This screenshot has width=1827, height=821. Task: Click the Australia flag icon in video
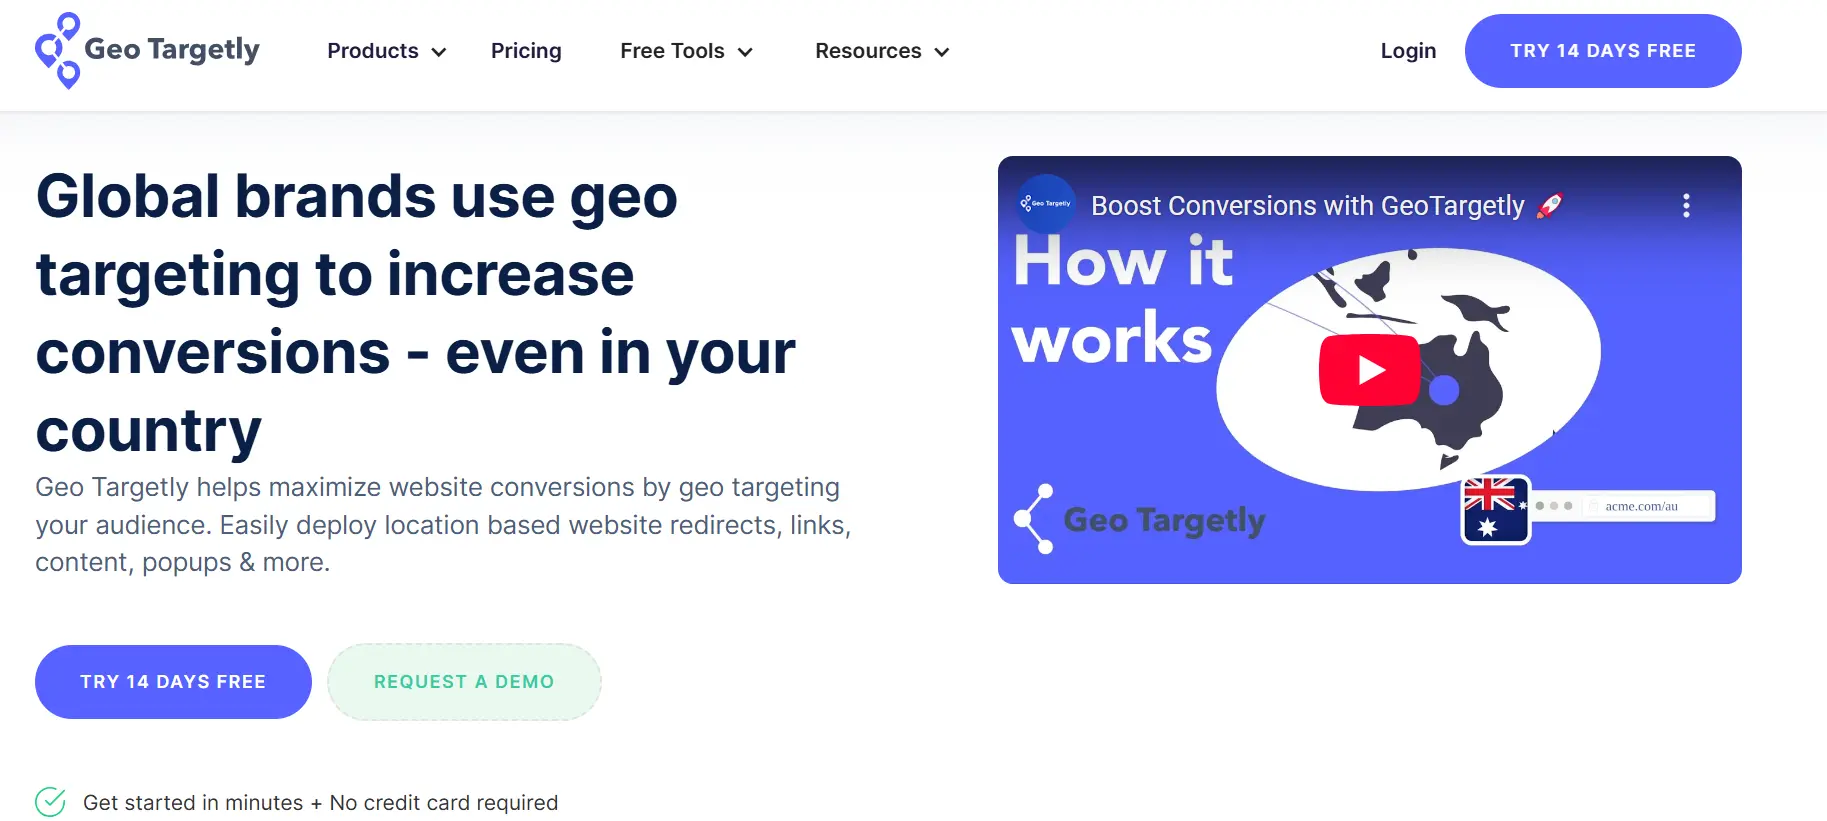(x=1496, y=510)
